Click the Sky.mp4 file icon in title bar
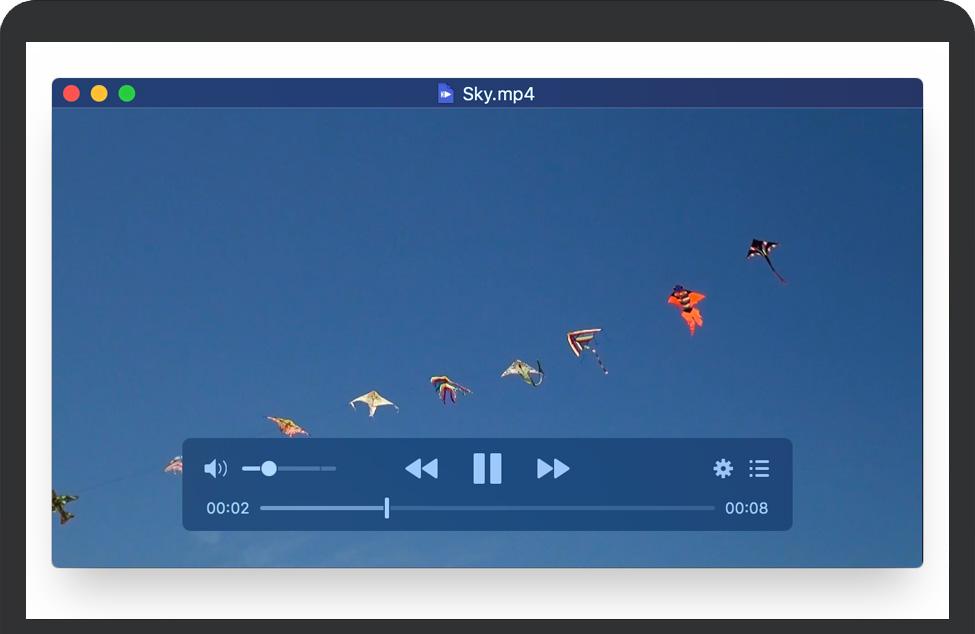Screen dimensions: 975x634 pos(446,94)
